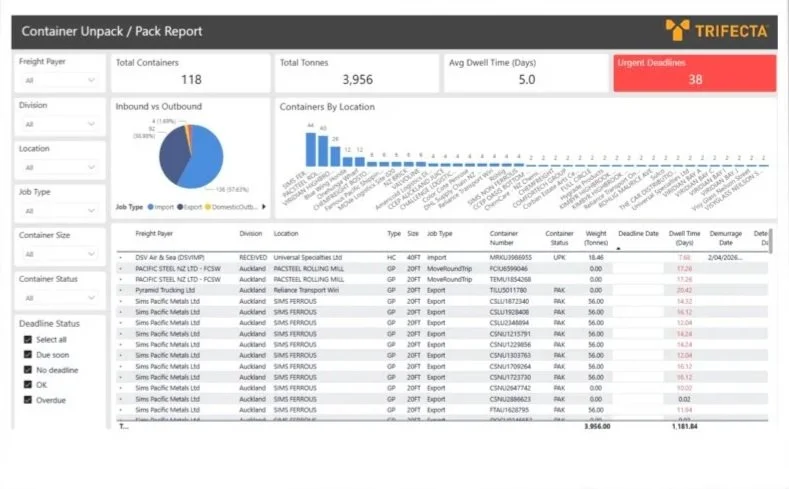
Task: Click the 'Container Unpack / Pack Report' title
Action: [x=112, y=31]
